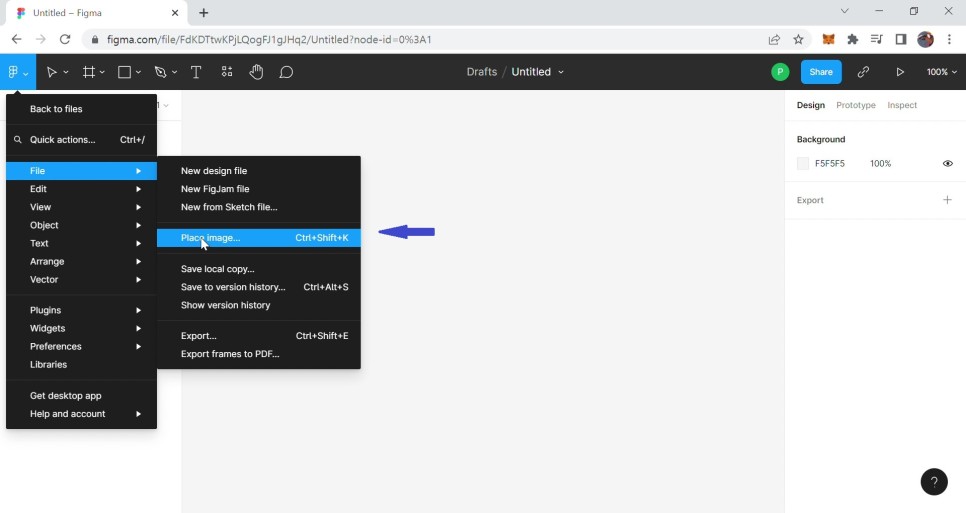The height and width of the screenshot is (513, 966).
Task: Choose Export menu item
Action: click(x=259, y=336)
